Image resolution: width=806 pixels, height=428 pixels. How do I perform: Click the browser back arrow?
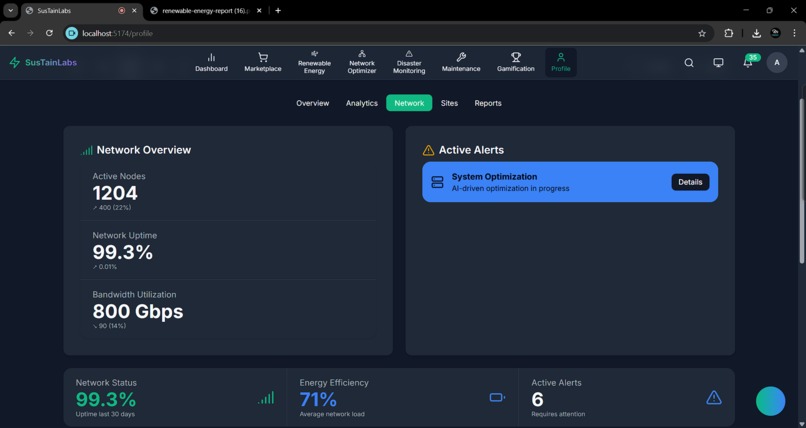(x=12, y=33)
